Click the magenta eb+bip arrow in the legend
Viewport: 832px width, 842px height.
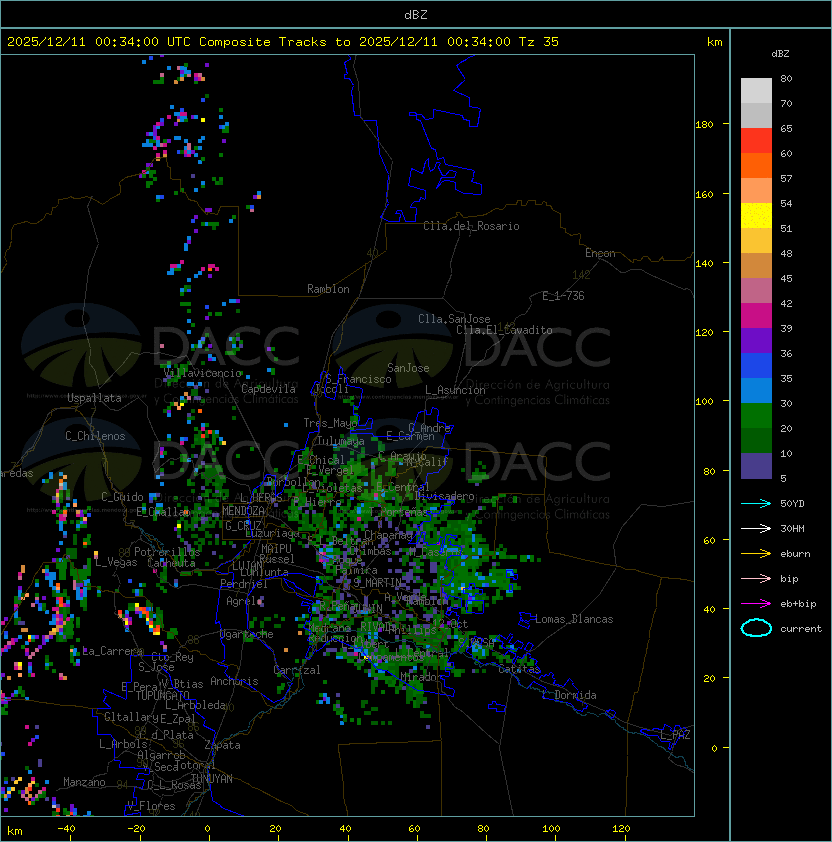point(756,604)
